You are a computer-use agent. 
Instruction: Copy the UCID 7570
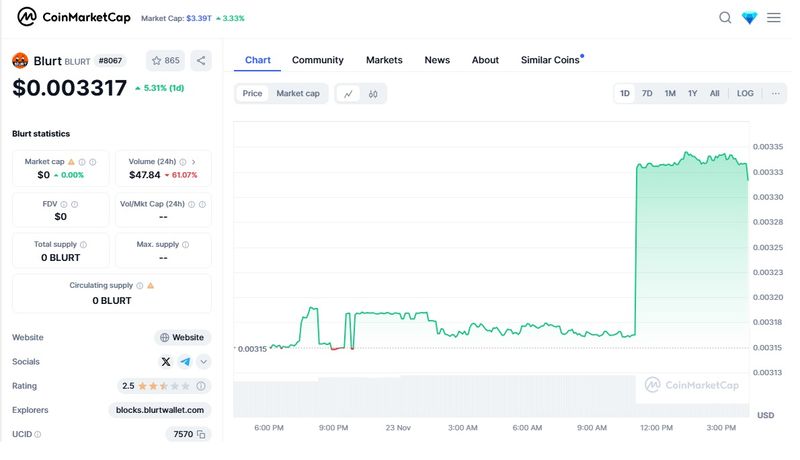tap(201, 435)
